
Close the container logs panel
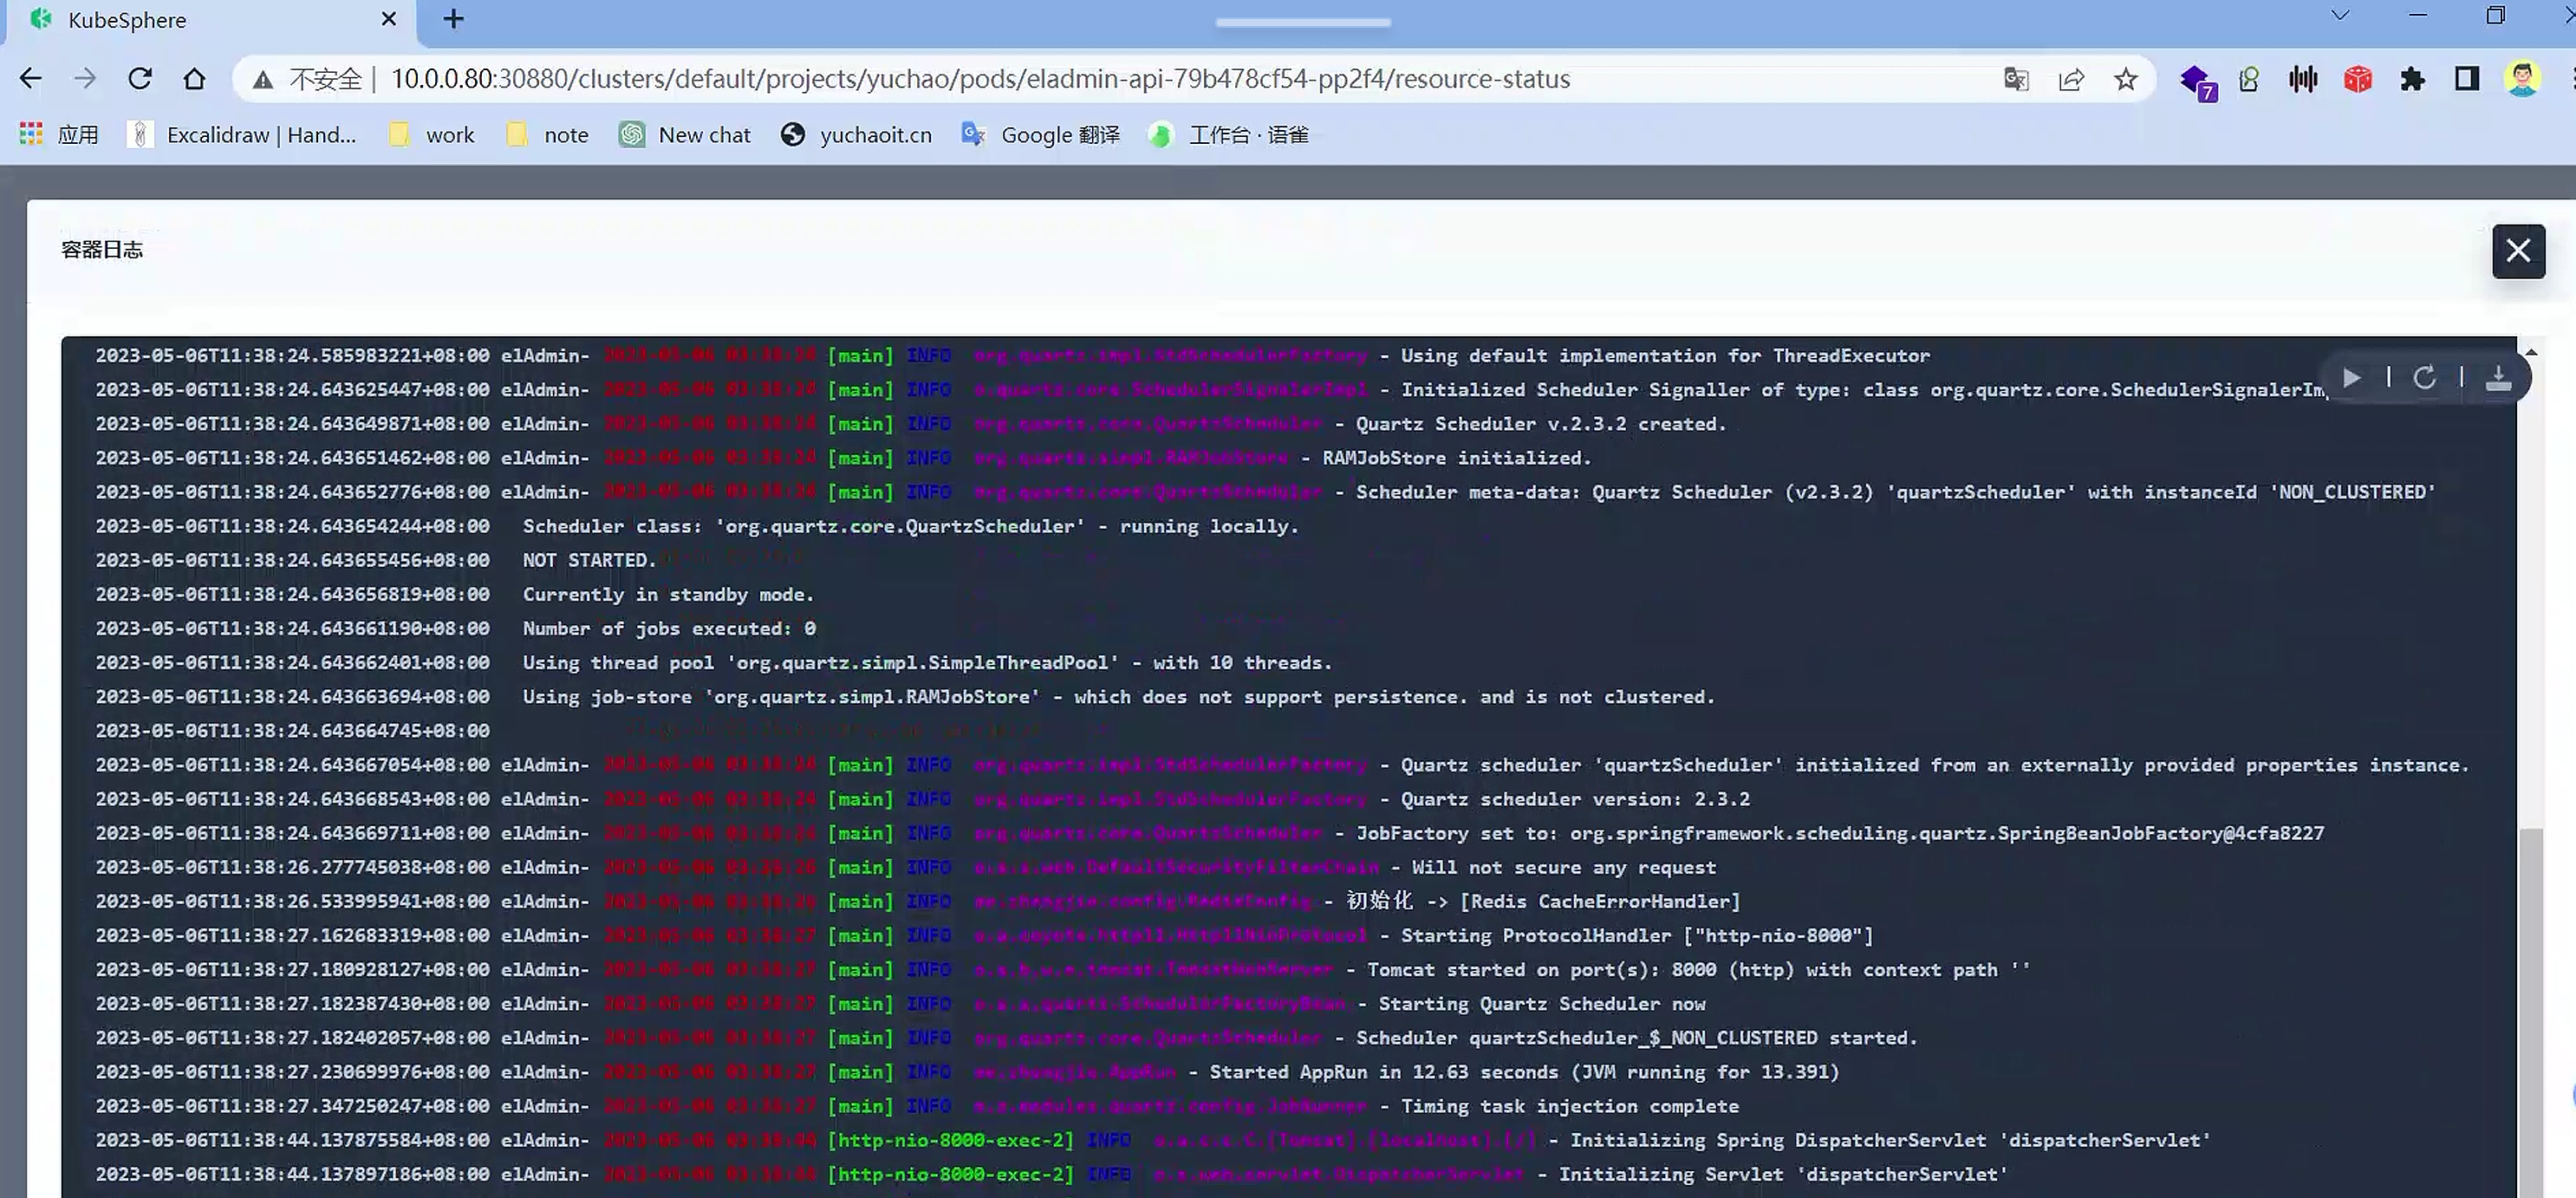tap(2518, 251)
